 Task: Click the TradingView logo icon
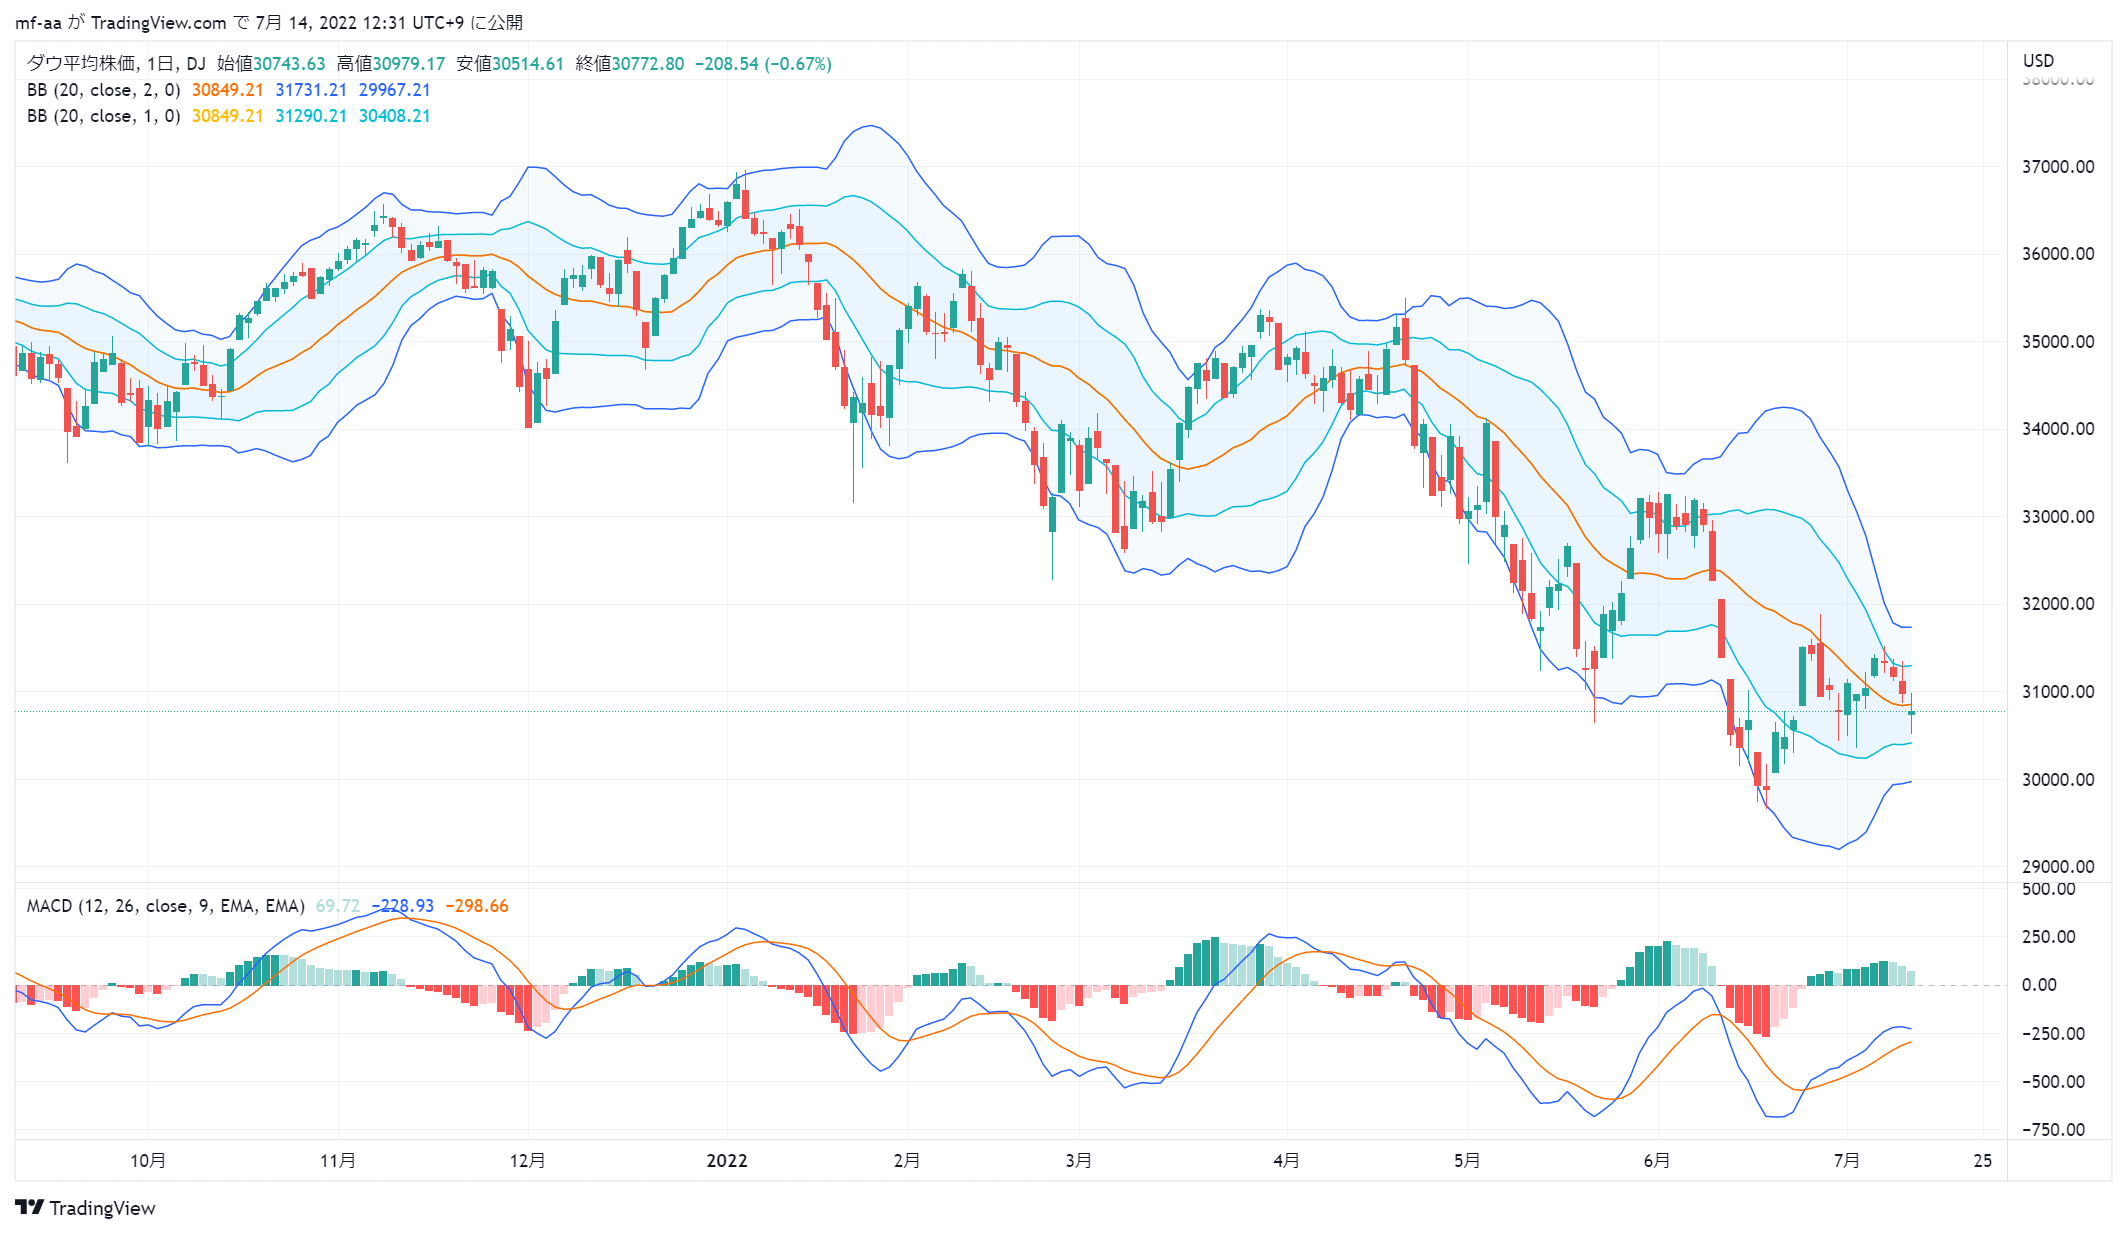point(29,1207)
